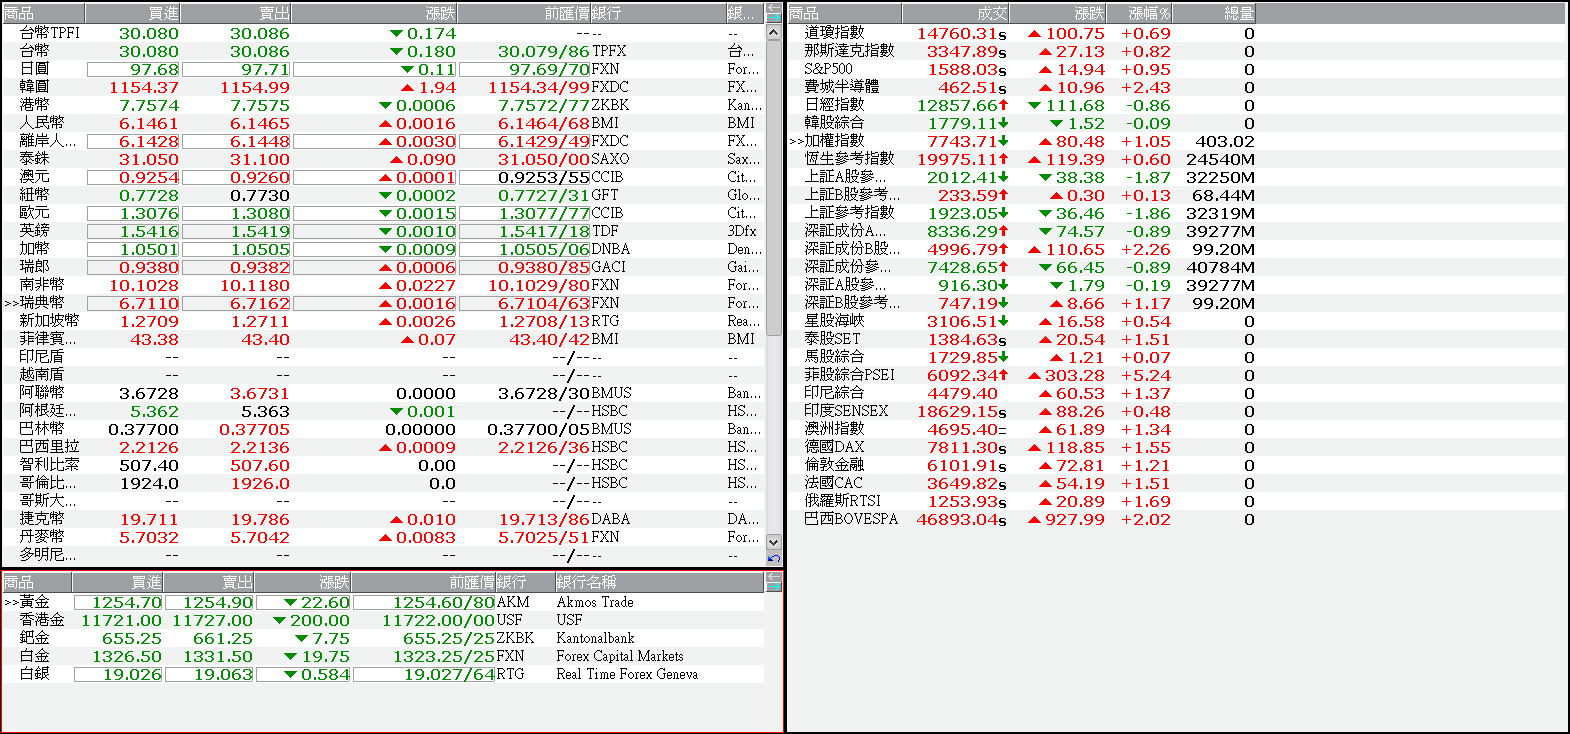Click the scroll up arrow of forex list
Viewport: 1570px width, 734px height.
click(774, 32)
